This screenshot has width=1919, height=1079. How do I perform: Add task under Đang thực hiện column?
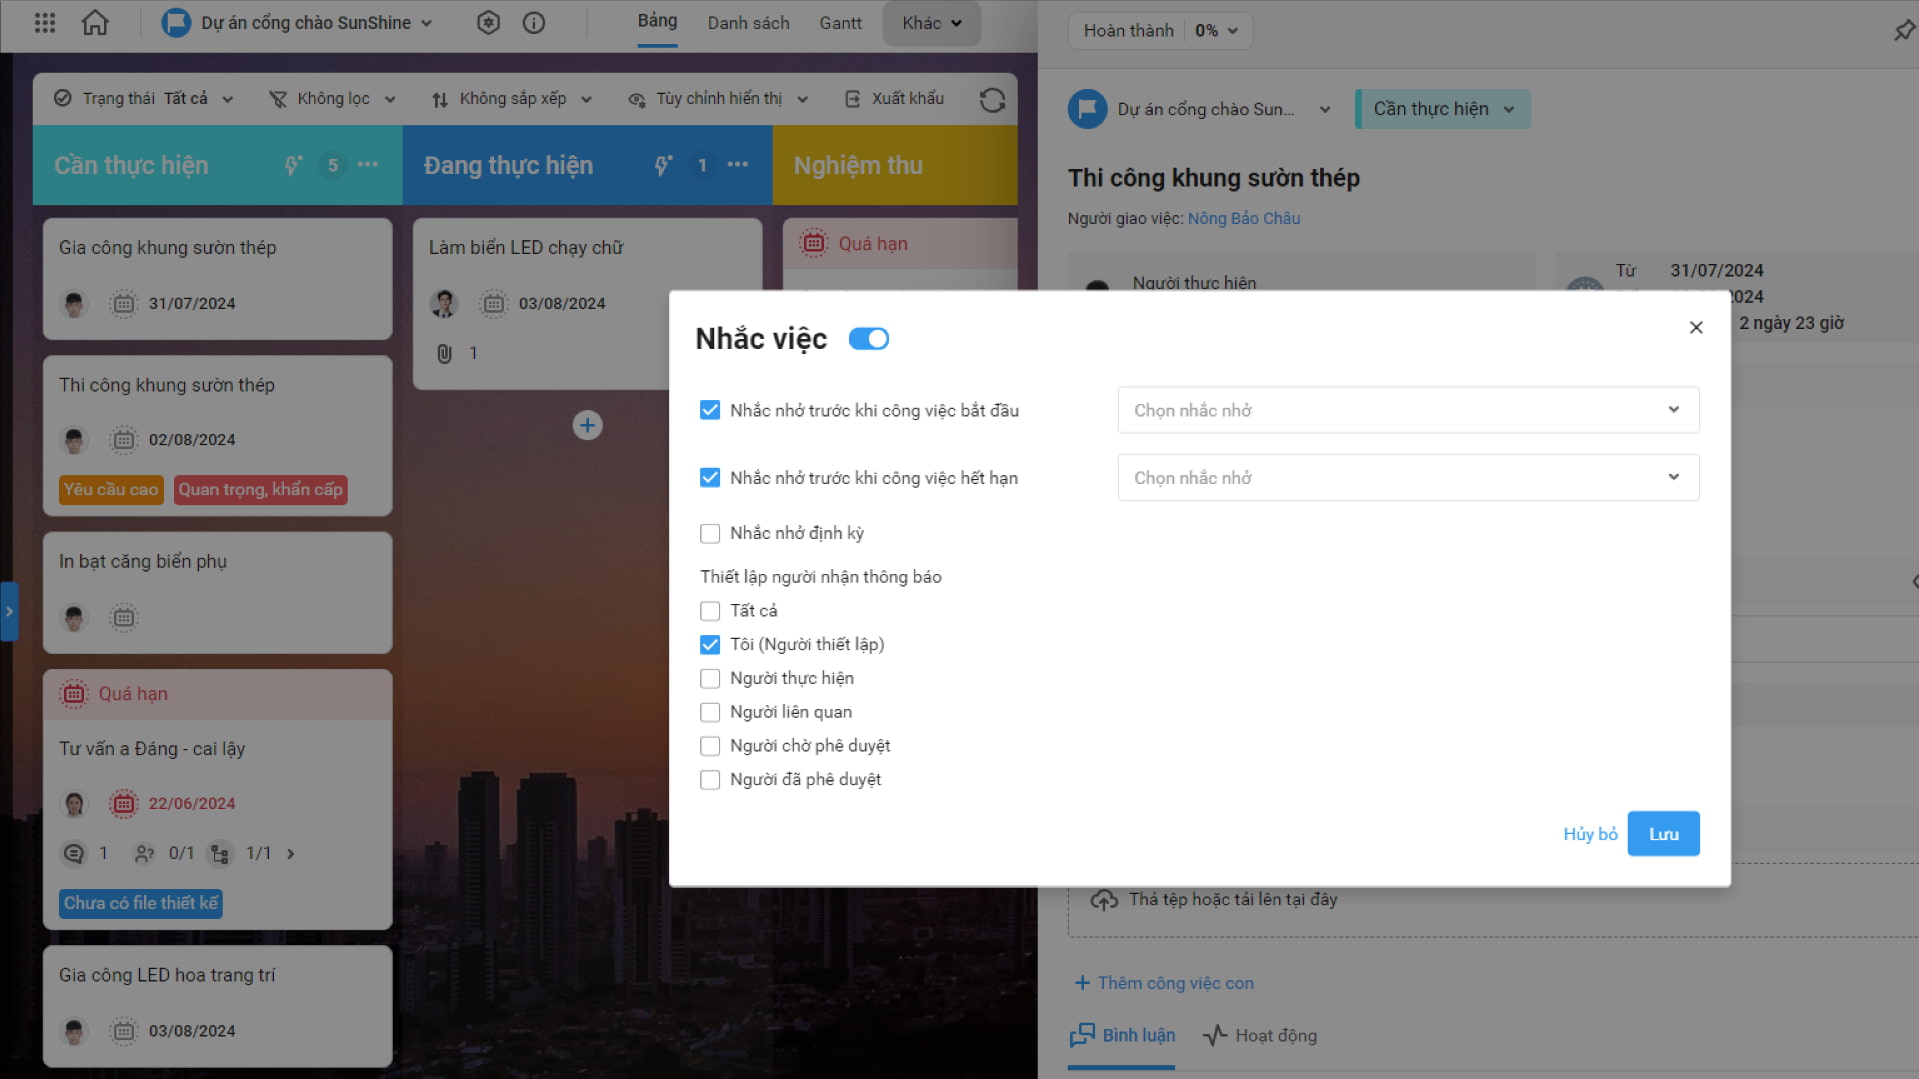(x=587, y=425)
